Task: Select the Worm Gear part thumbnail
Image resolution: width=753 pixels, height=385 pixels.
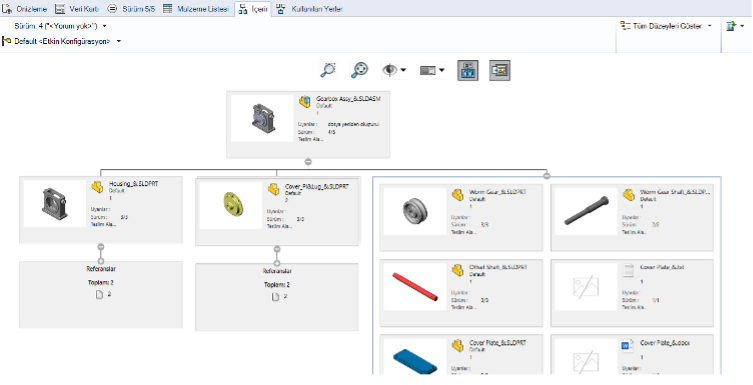Action: tap(415, 211)
